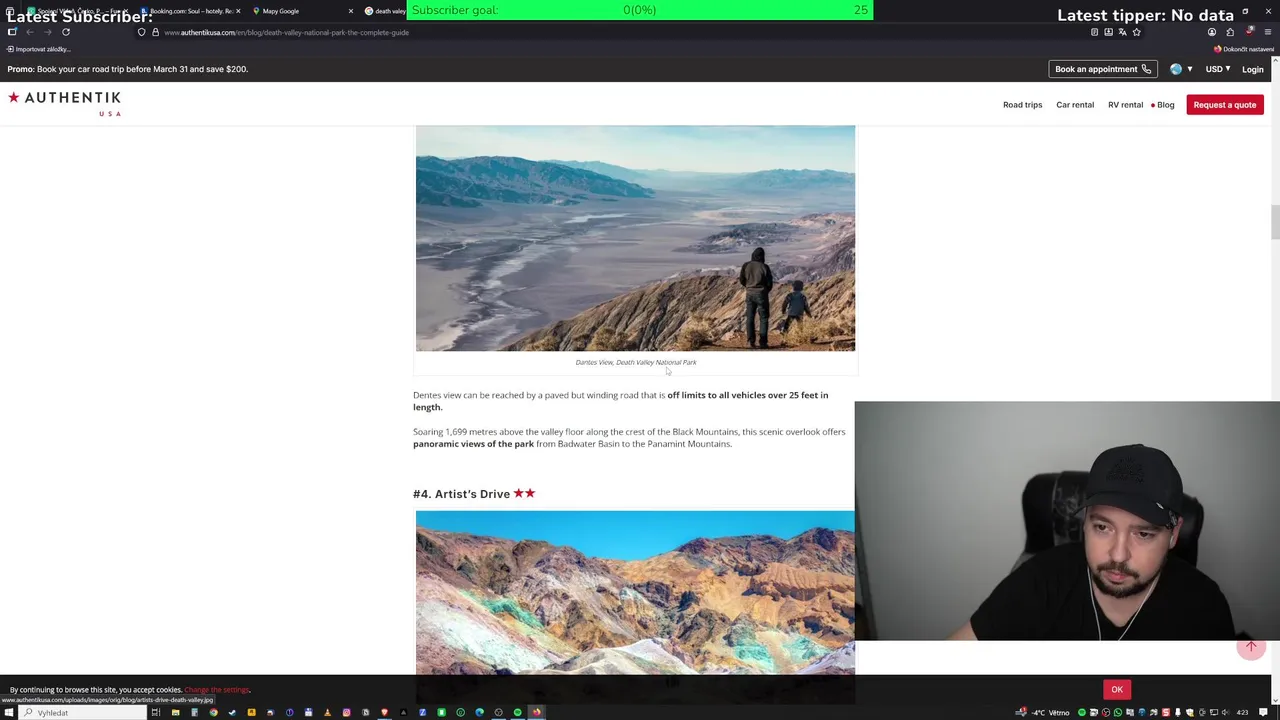
Task: Reload the current page
Action: (x=66, y=32)
